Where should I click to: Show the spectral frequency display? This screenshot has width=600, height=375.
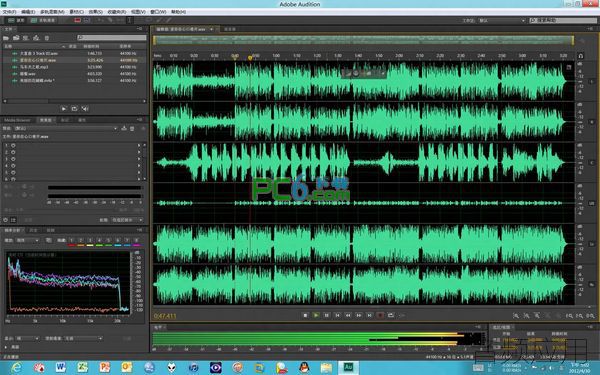(78, 20)
